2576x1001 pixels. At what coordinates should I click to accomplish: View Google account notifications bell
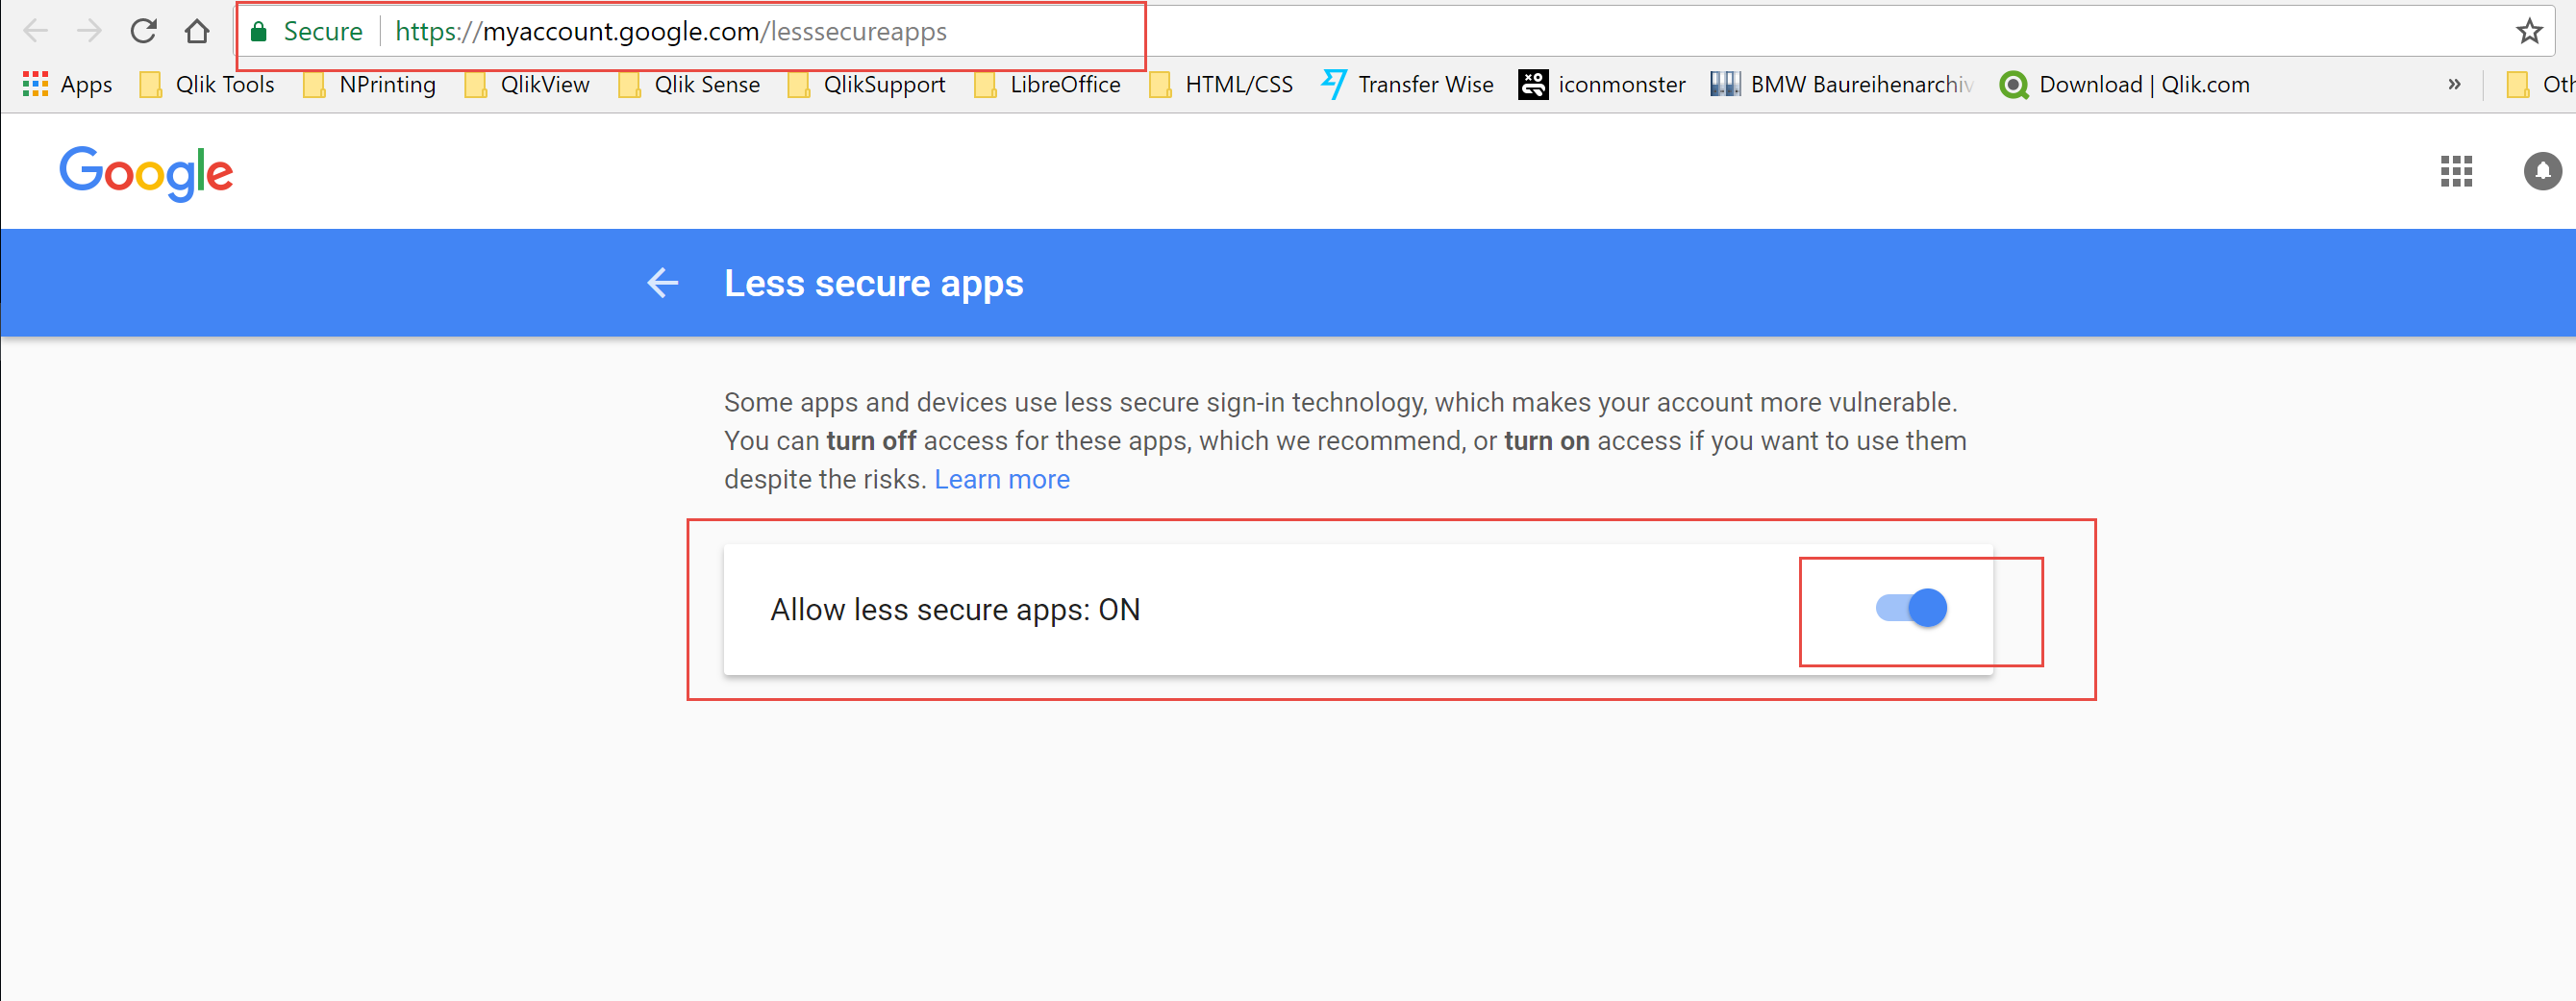point(2542,171)
